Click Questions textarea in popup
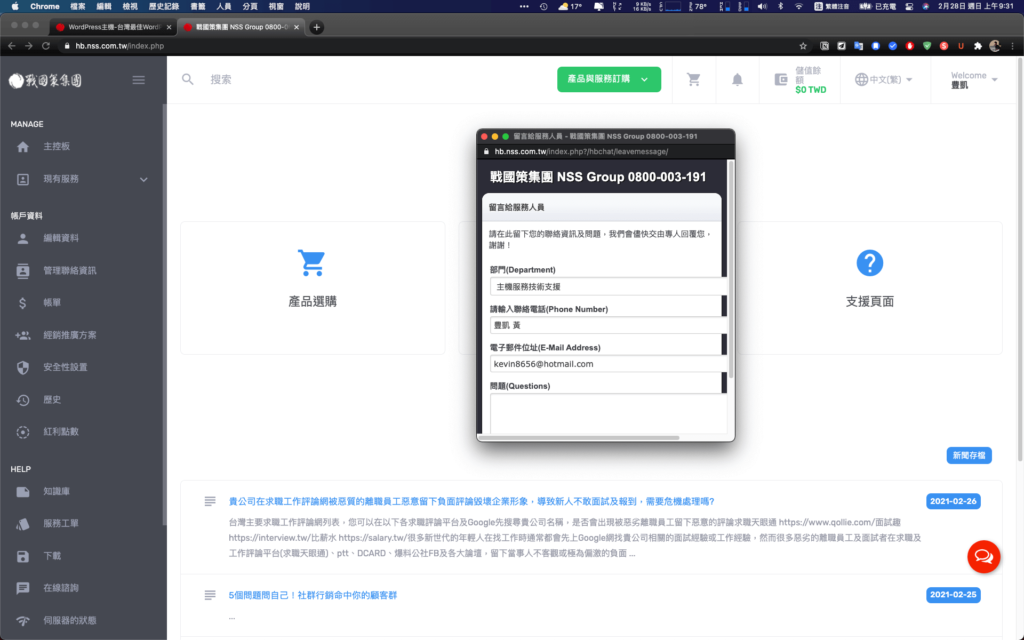1024x640 pixels. click(607, 413)
